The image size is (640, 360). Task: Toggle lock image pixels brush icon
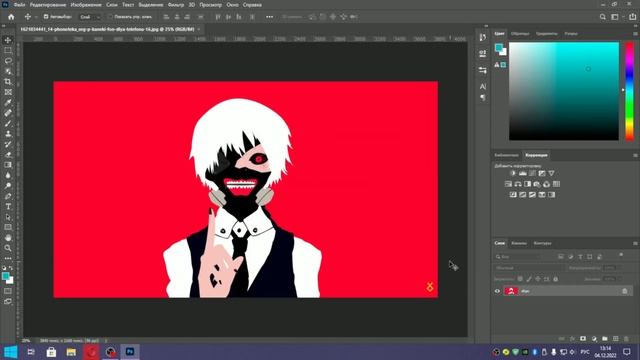[529, 279]
